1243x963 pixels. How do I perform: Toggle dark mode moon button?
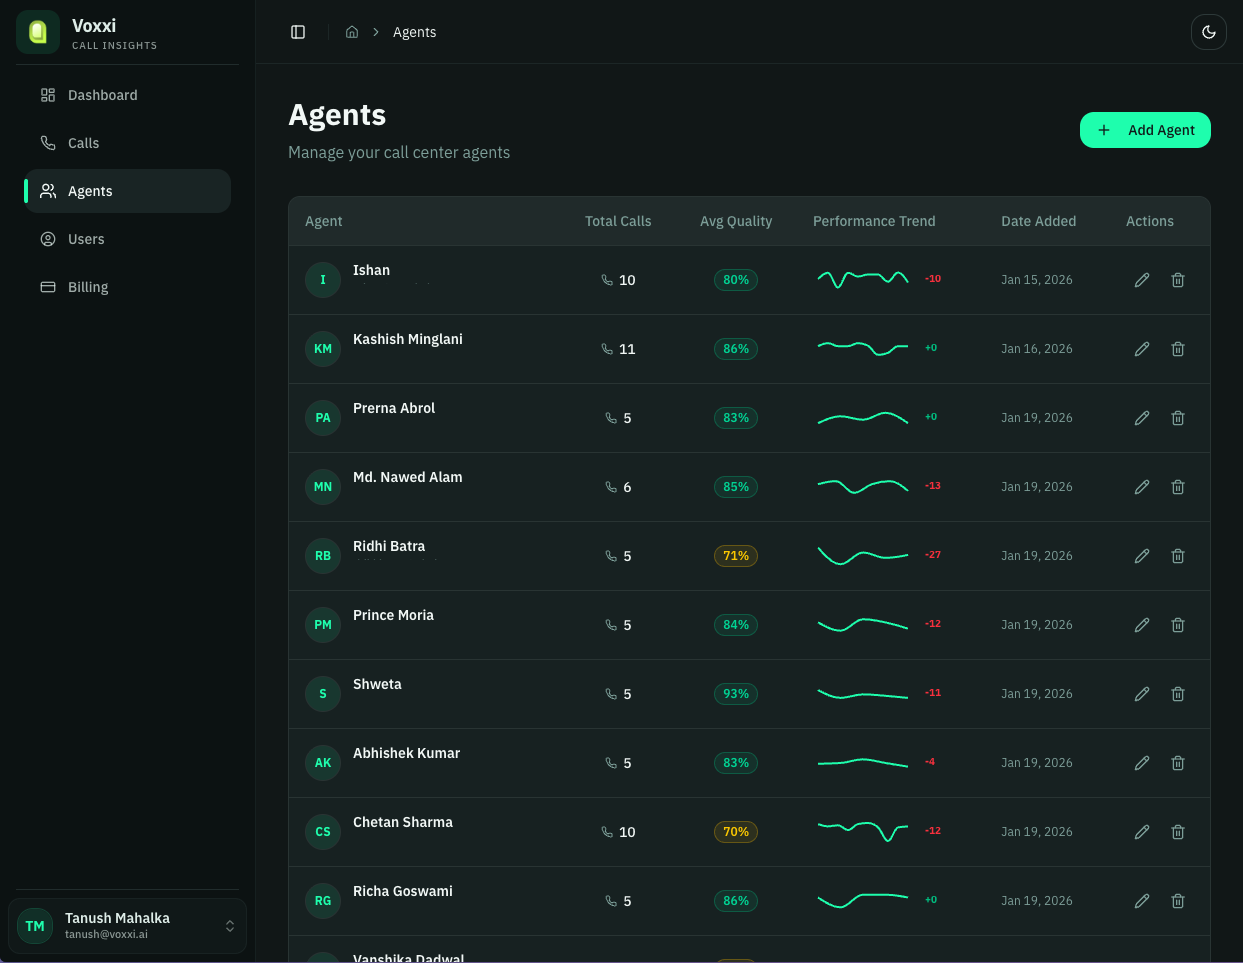(x=1208, y=32)
